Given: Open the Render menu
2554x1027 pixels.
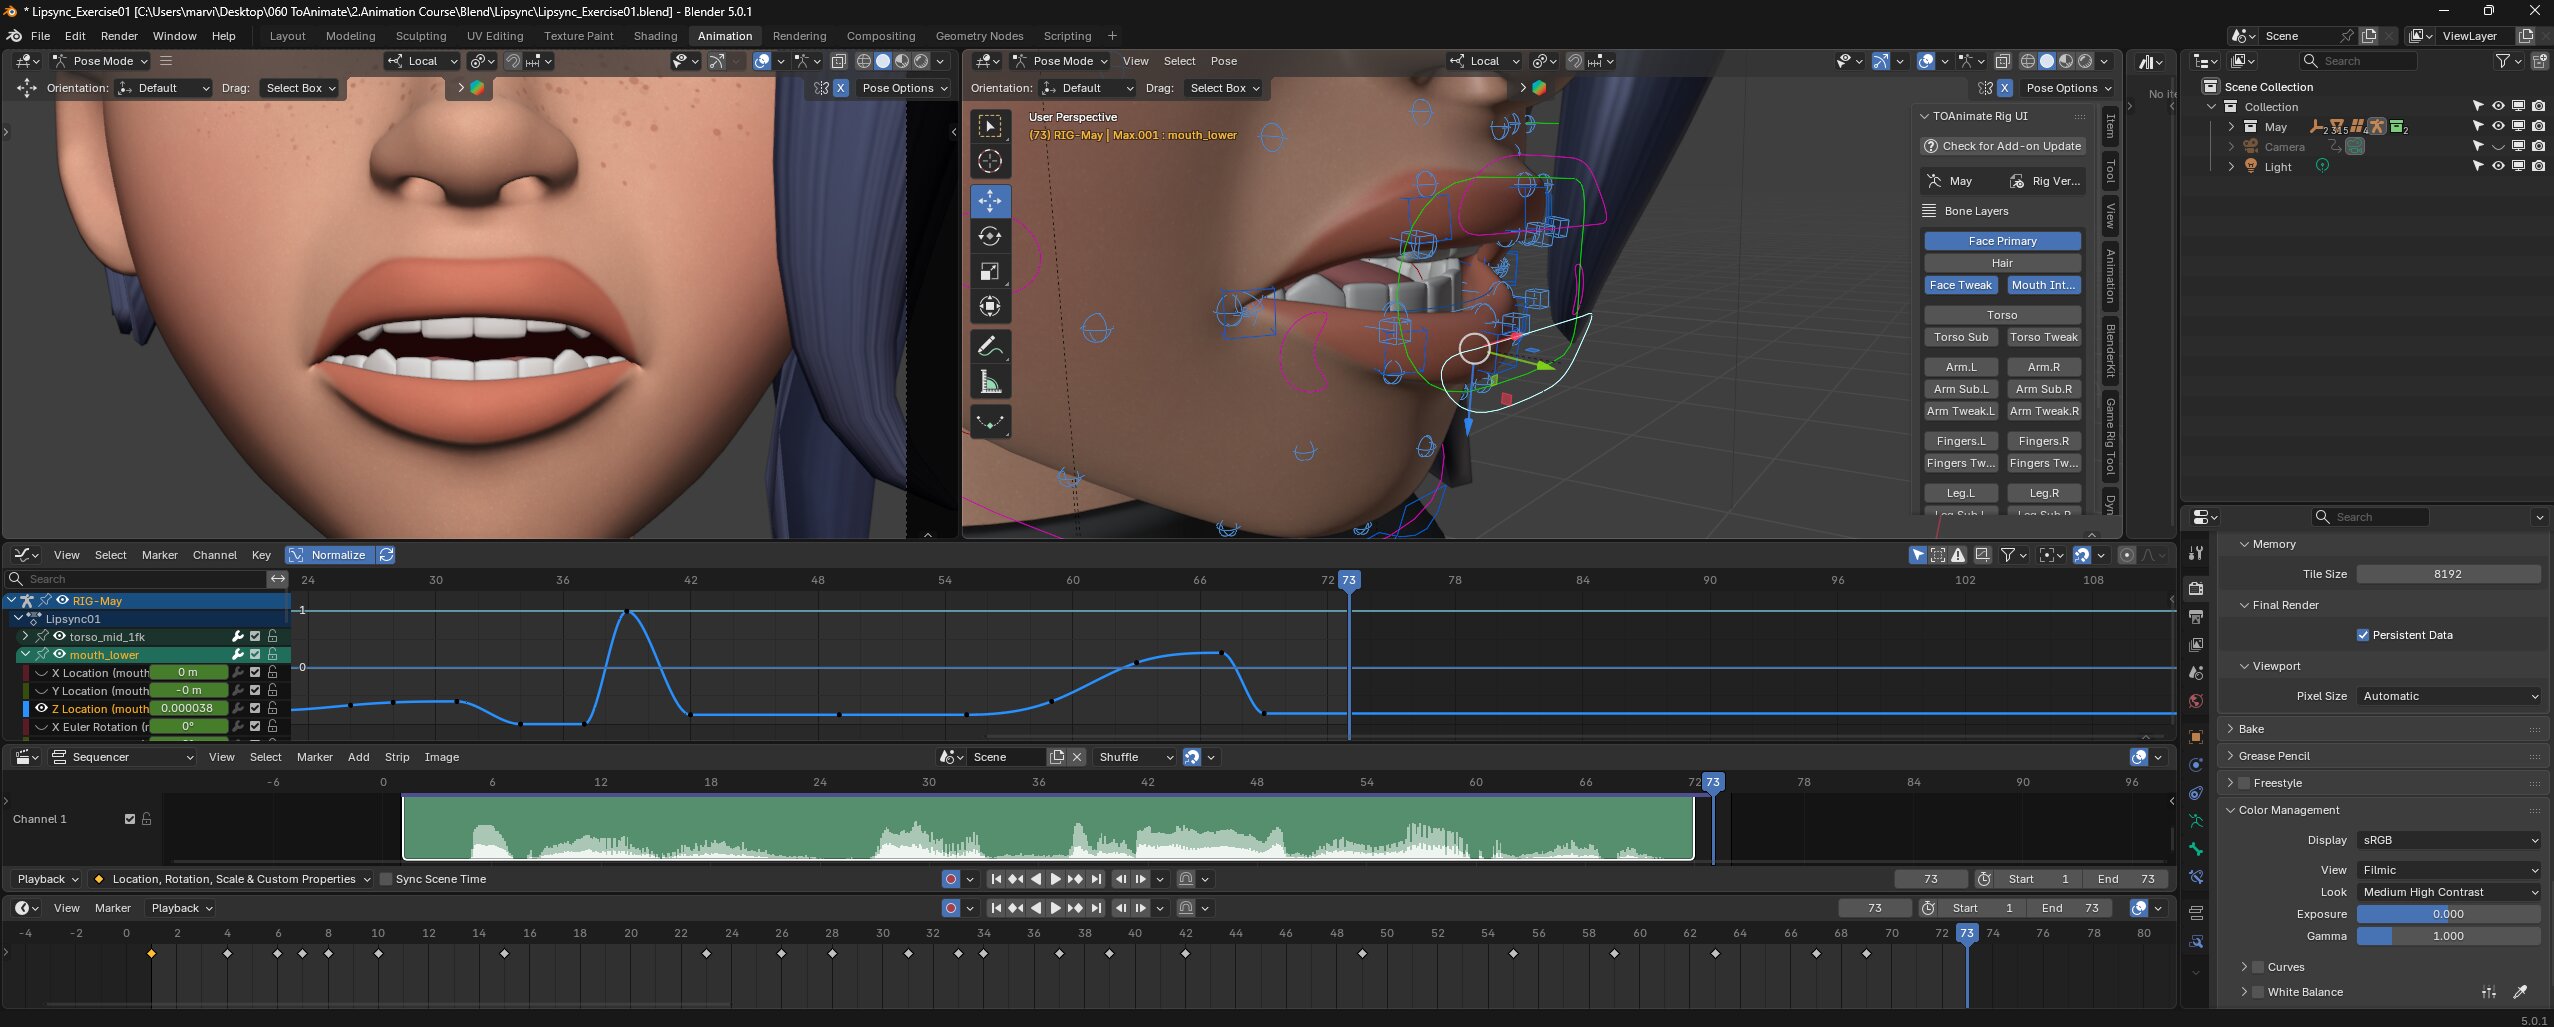Looking at the screenshot, I should click(x=119, y=36).
